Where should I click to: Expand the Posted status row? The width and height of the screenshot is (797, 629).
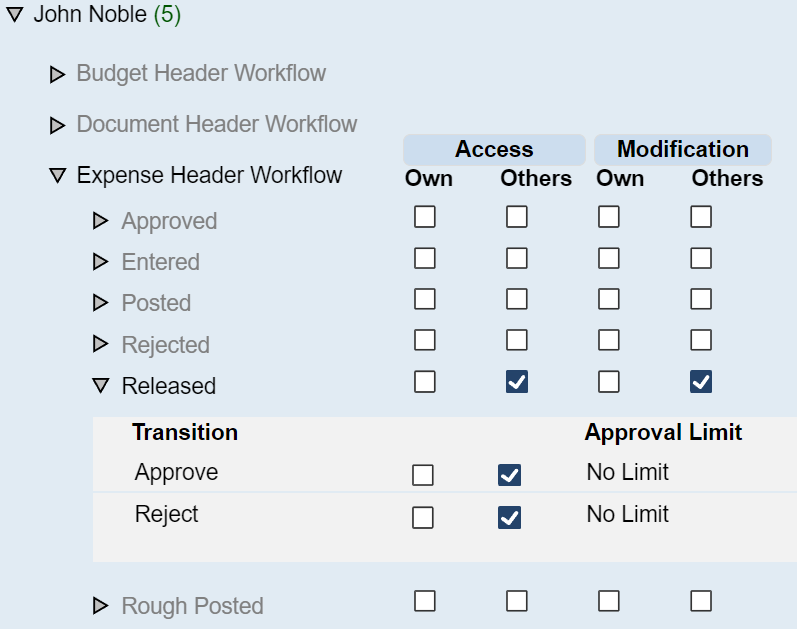pyautogui.click(x=100, y=303)
